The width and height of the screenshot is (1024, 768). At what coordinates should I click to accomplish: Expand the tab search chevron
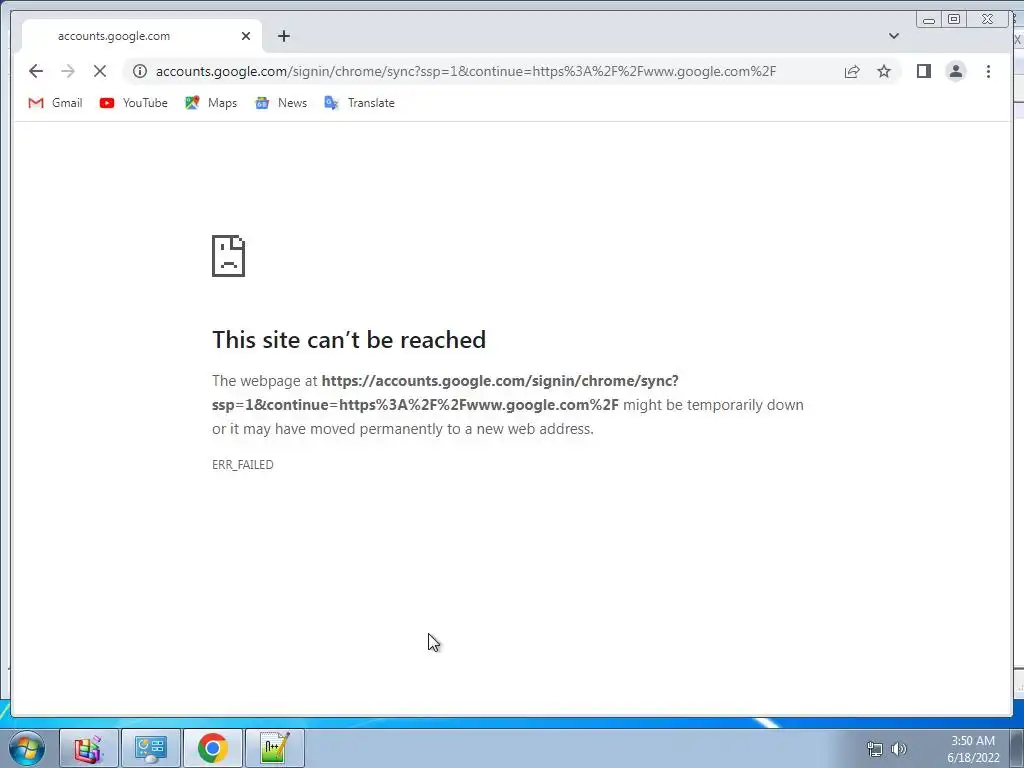pyautogui.click(x=894, y=36)
